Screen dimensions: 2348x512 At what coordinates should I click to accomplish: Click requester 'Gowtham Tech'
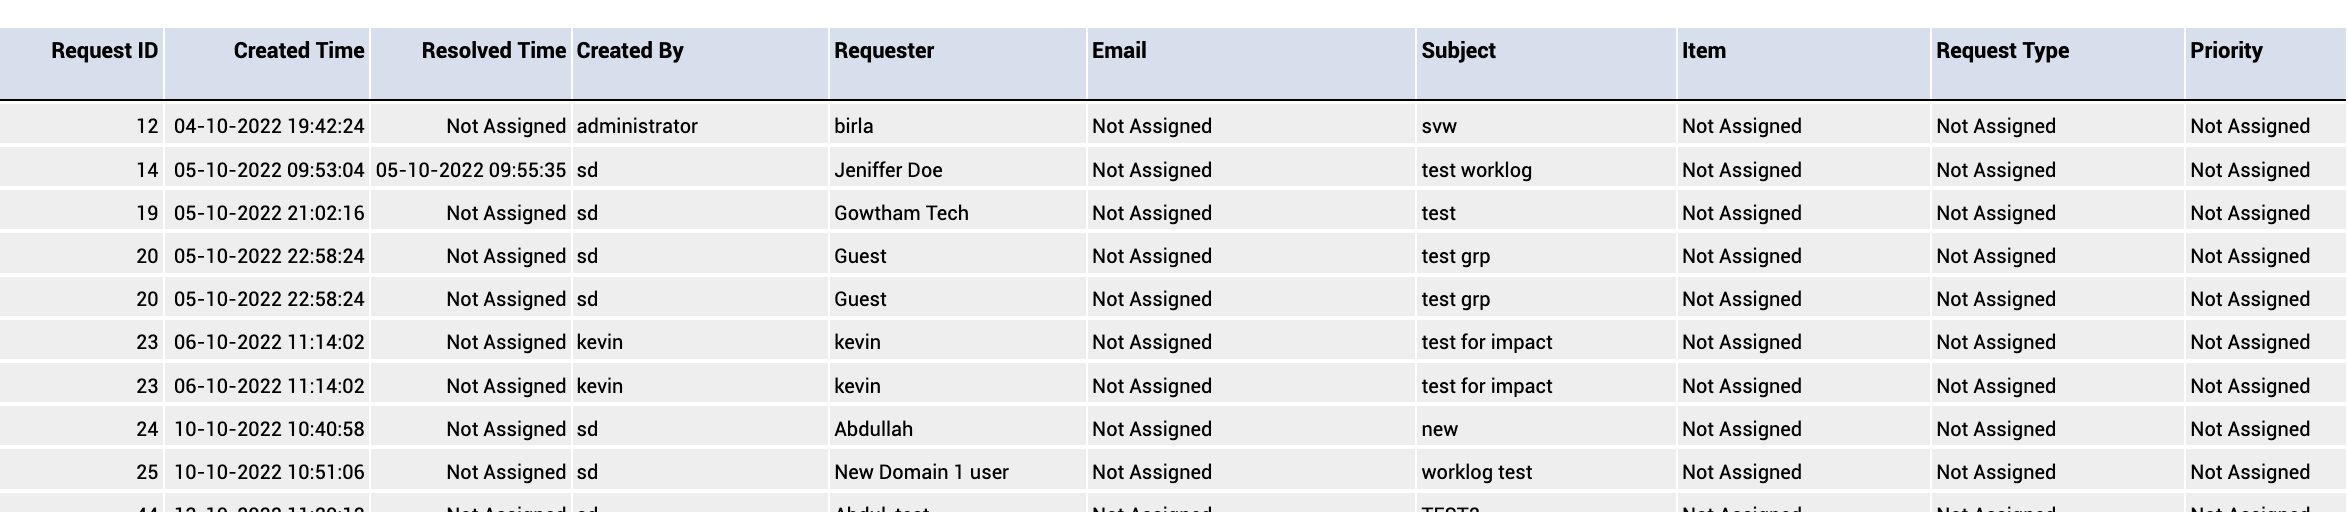(901, 213)
